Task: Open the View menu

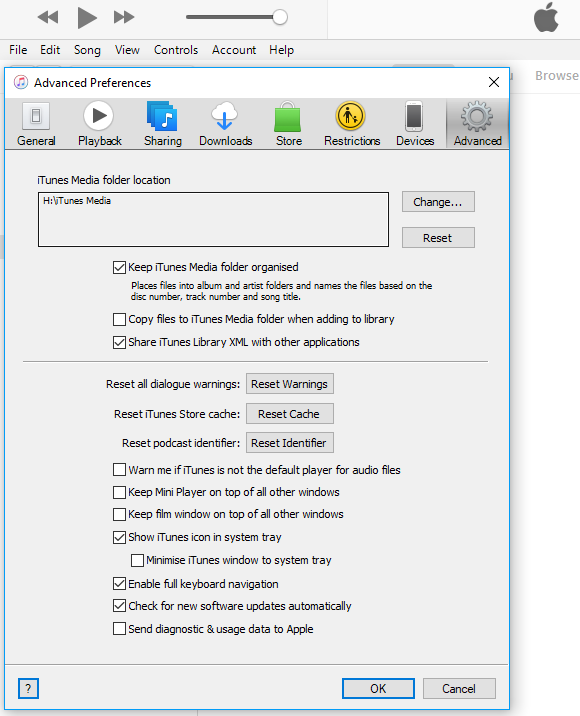Action: tap(127, 50)
